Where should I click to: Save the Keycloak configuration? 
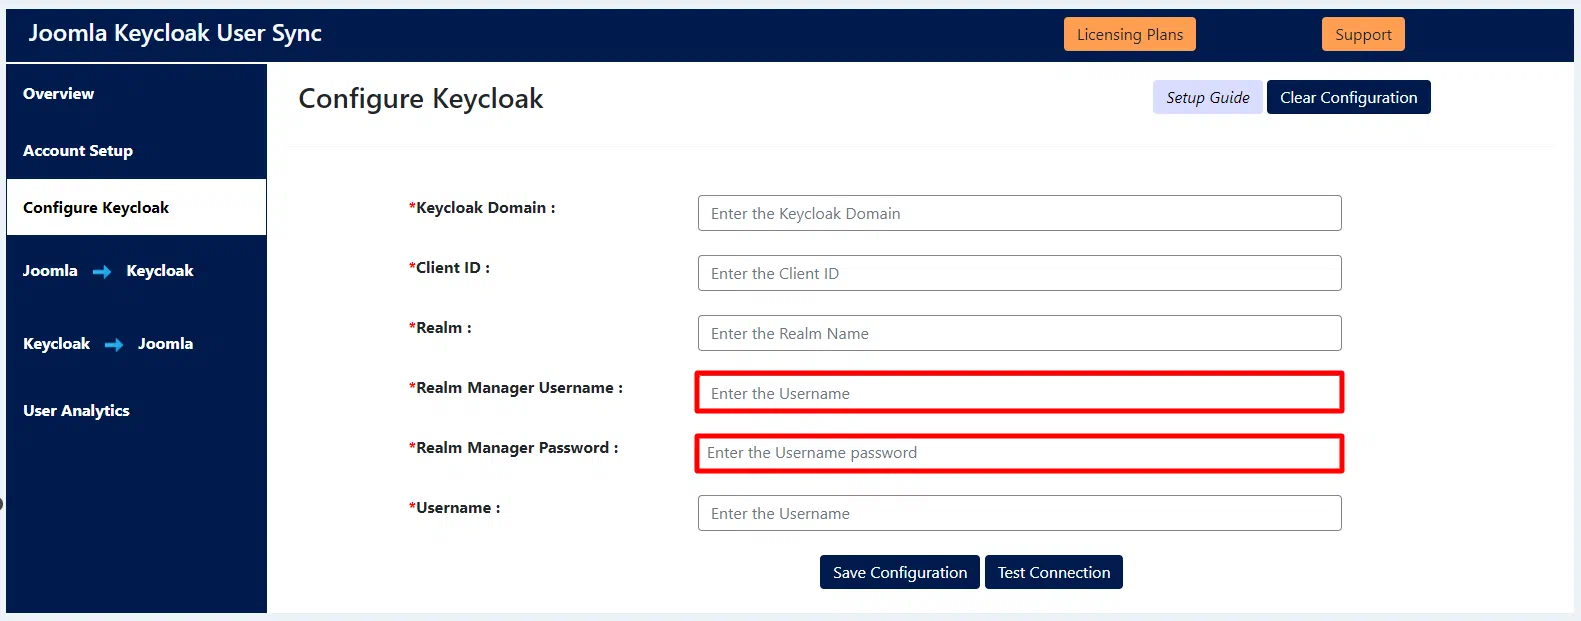899,572
